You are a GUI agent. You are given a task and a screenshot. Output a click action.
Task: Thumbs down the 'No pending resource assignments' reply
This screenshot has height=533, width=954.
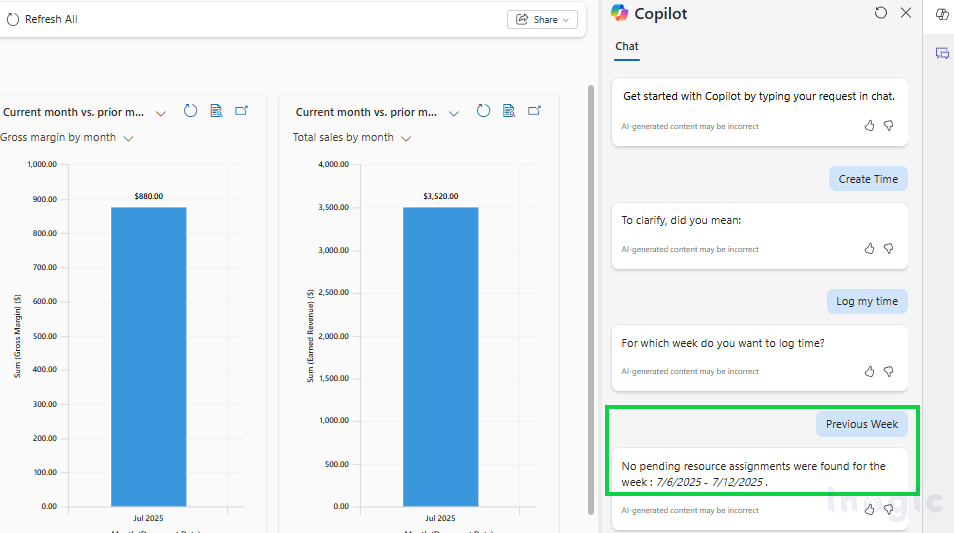[888, 510]
